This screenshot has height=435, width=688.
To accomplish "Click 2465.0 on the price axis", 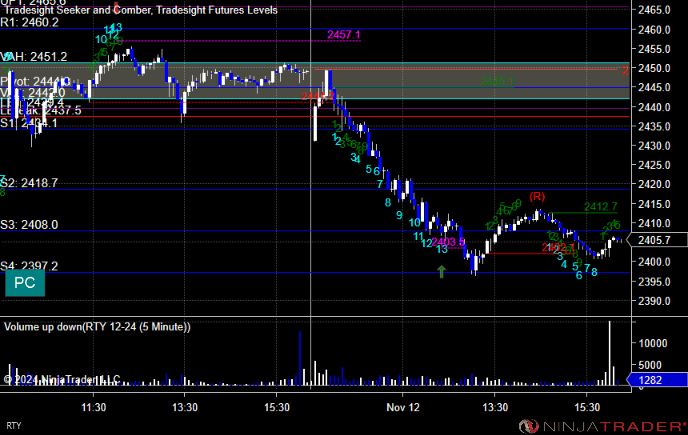I will click(x=654, y=10).
